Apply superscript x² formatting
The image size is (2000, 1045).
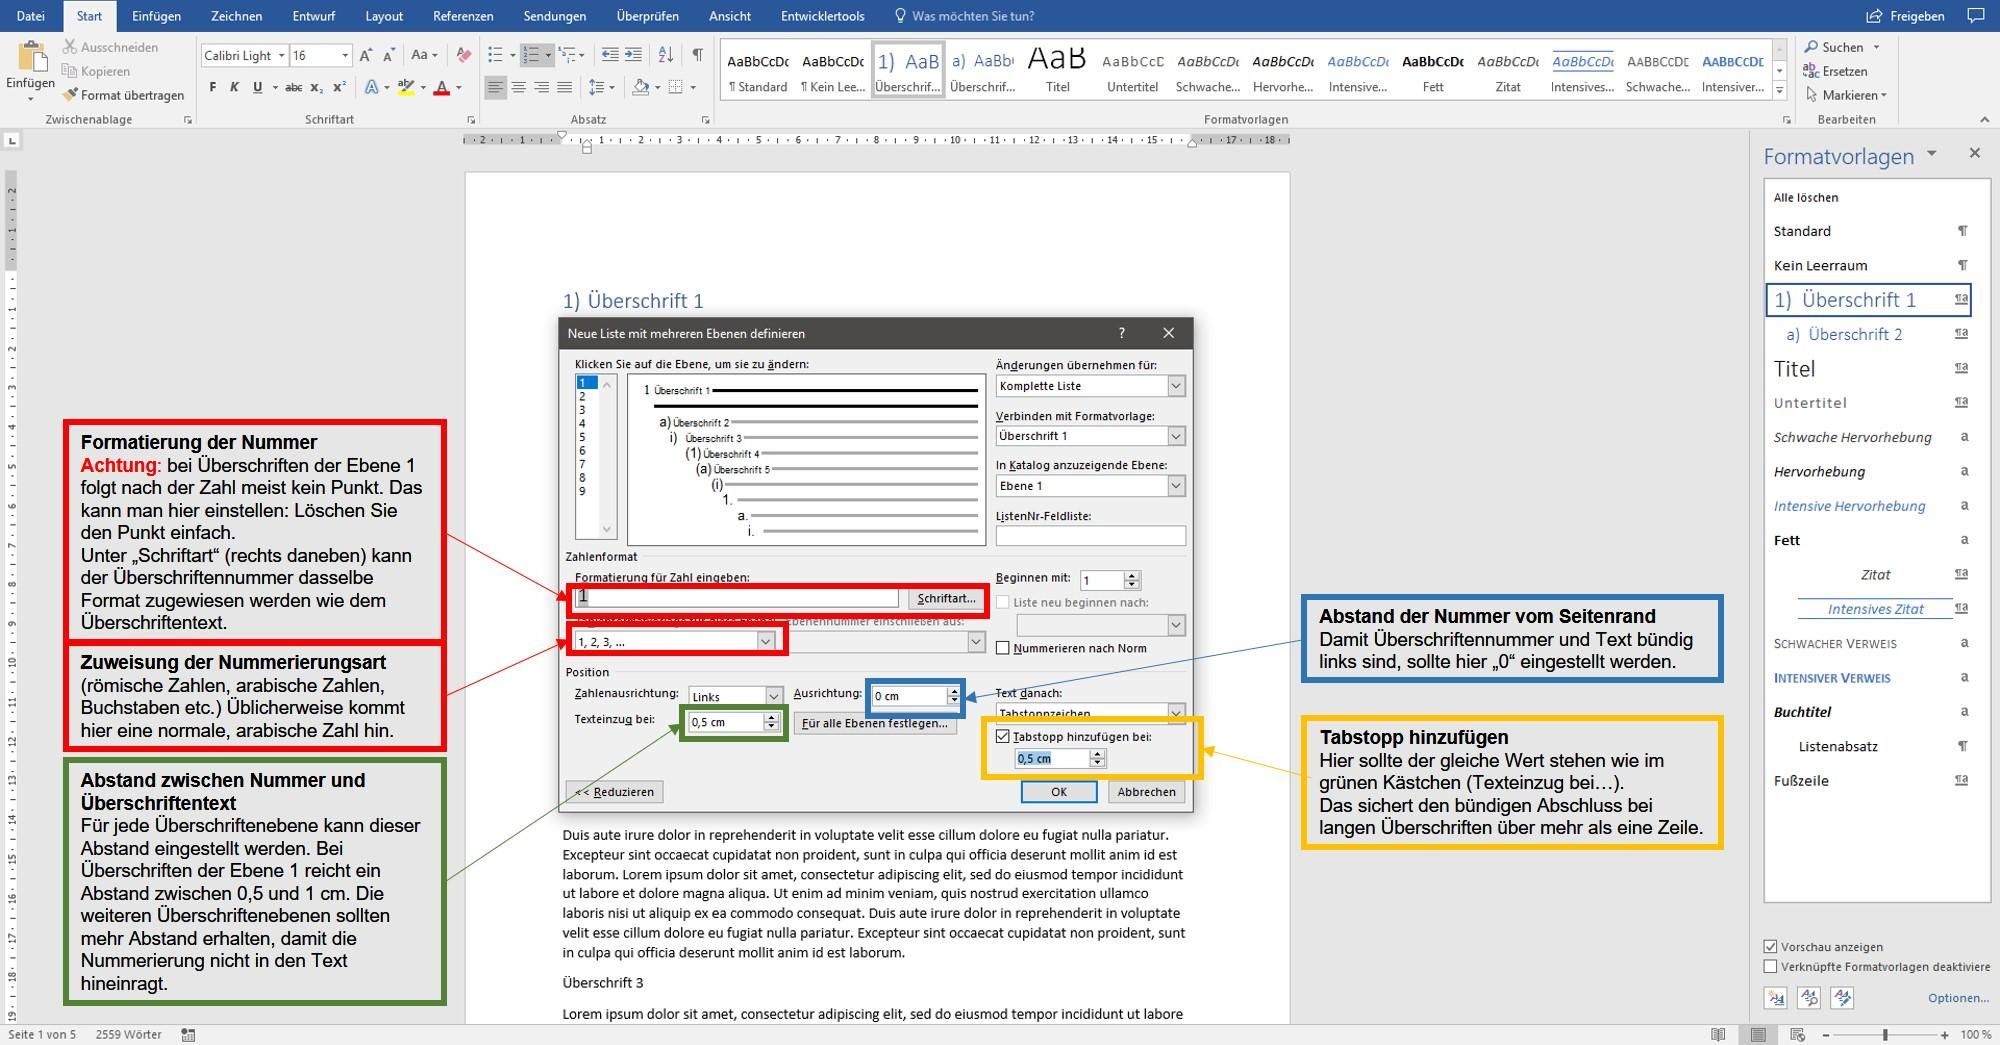click(x=339, y=87)
